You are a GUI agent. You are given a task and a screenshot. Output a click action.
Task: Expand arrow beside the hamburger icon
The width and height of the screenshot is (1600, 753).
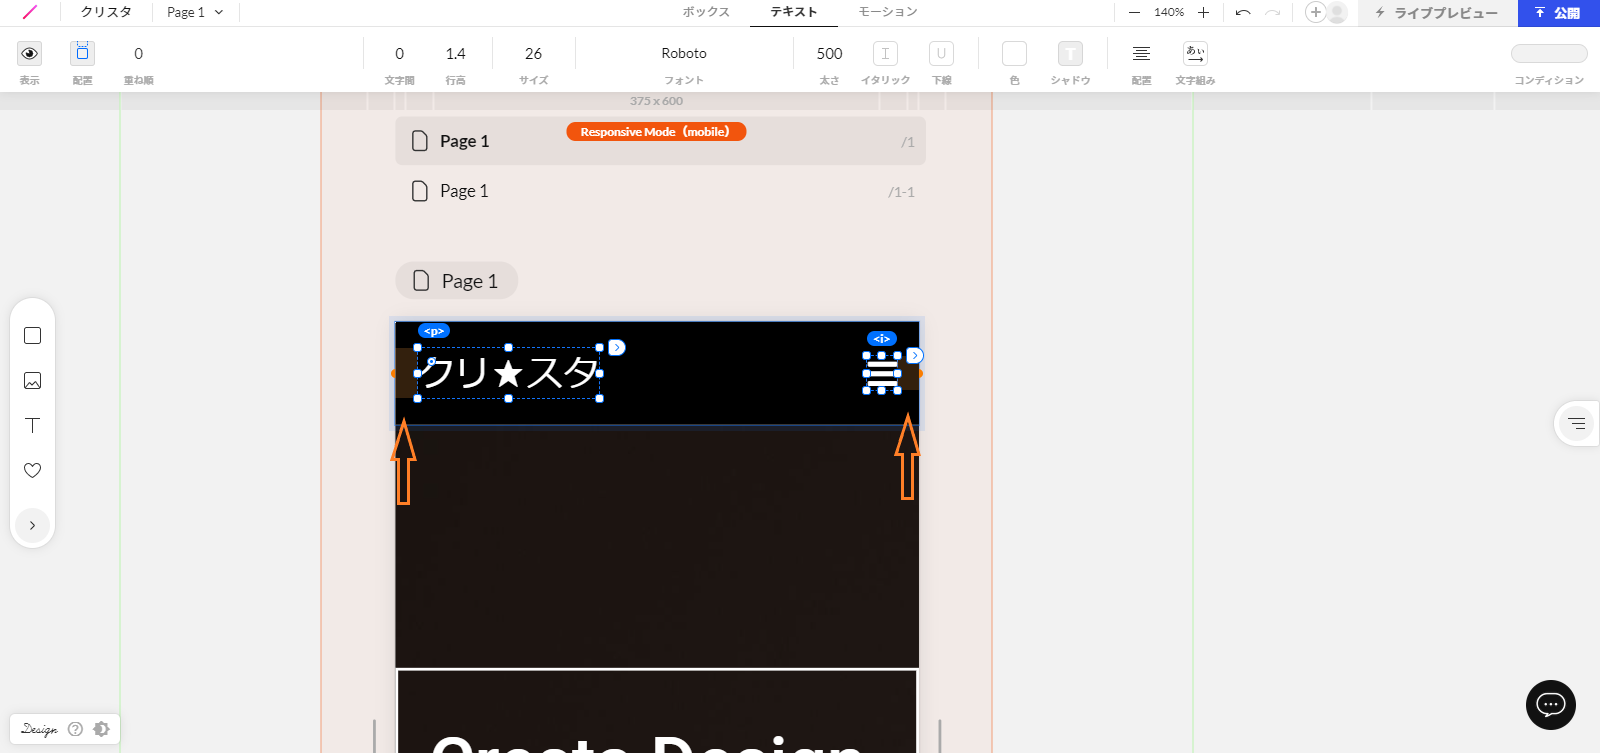click(x=915, y=356)
